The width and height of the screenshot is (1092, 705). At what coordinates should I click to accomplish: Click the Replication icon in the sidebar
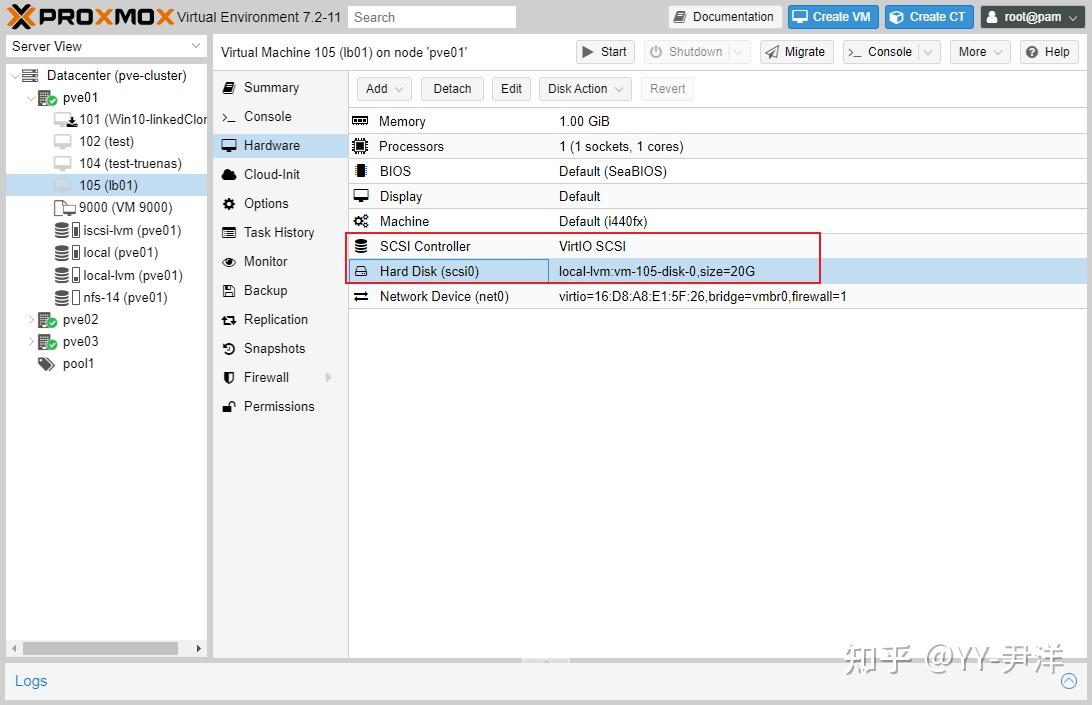(x=232, y=319)
